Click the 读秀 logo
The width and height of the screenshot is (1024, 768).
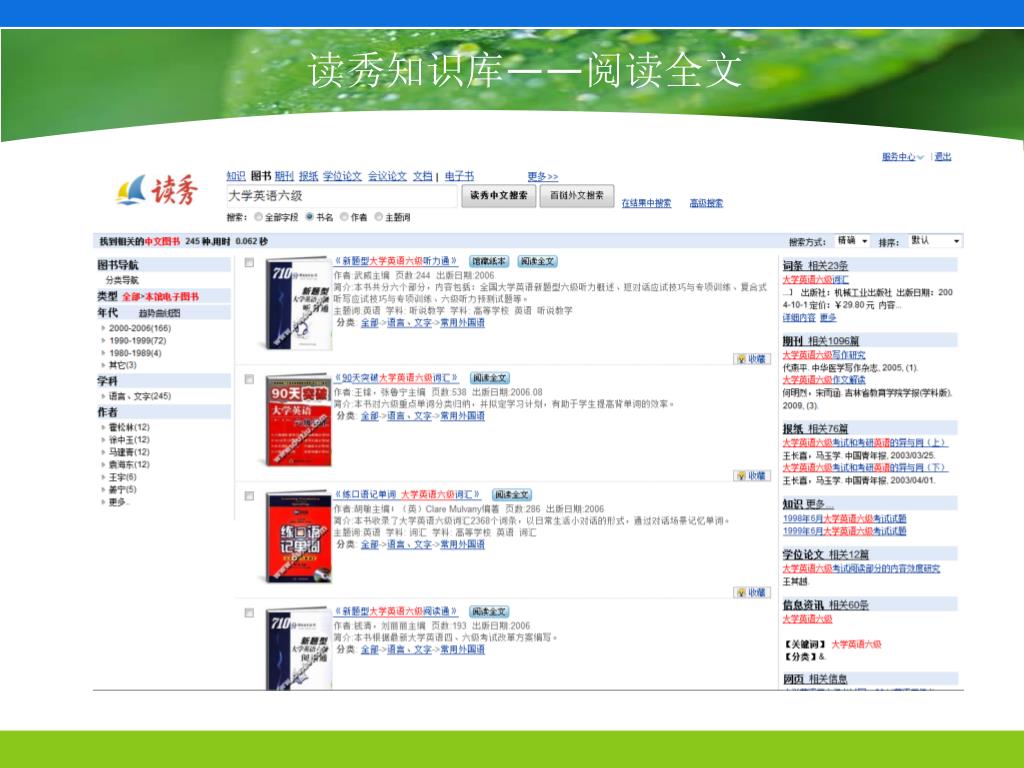click(157, 190)
